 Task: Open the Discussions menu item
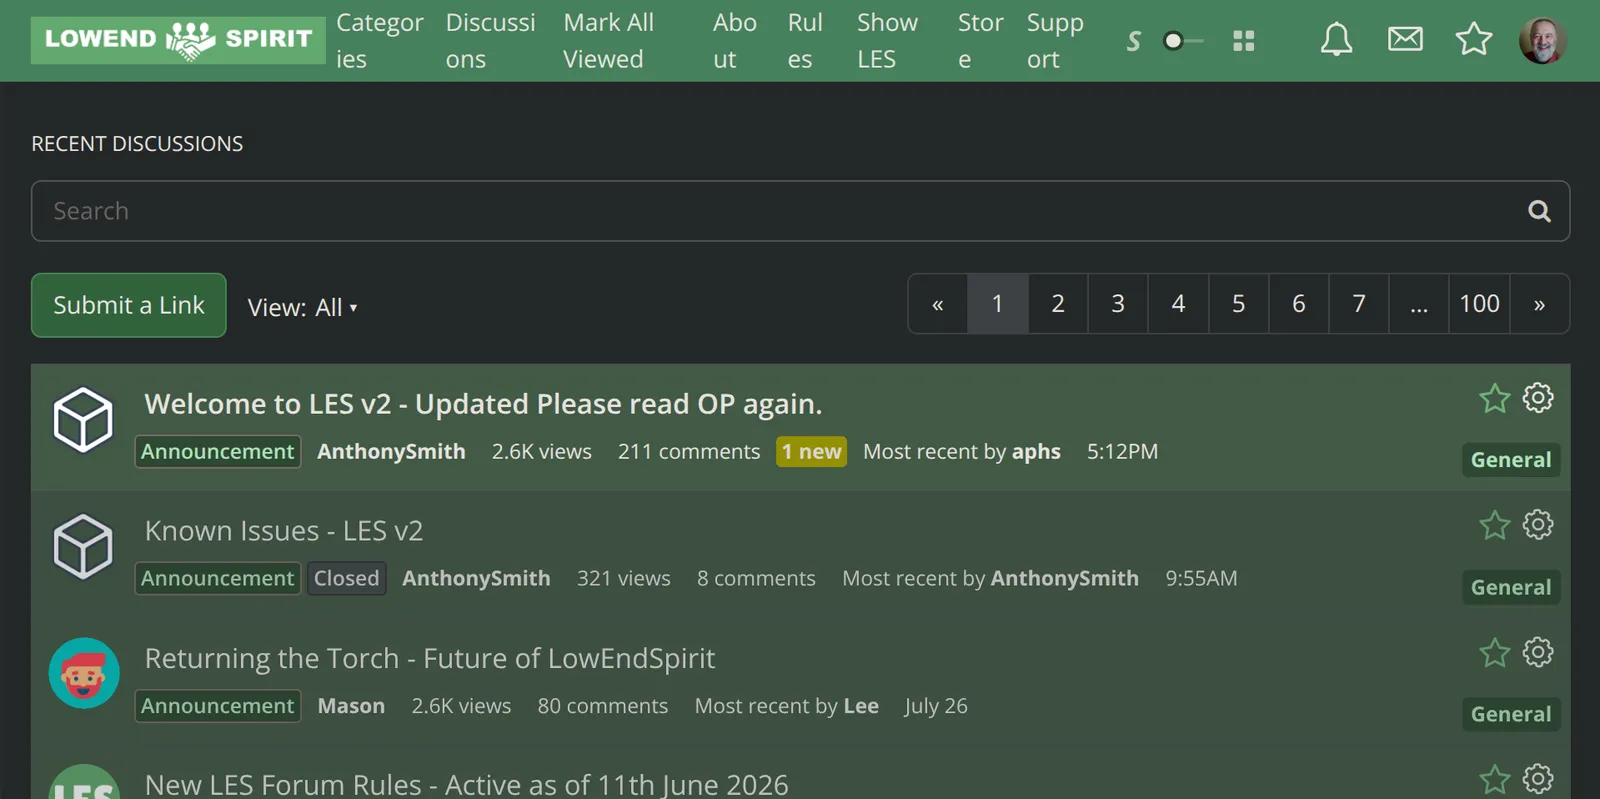pos(490,41)
